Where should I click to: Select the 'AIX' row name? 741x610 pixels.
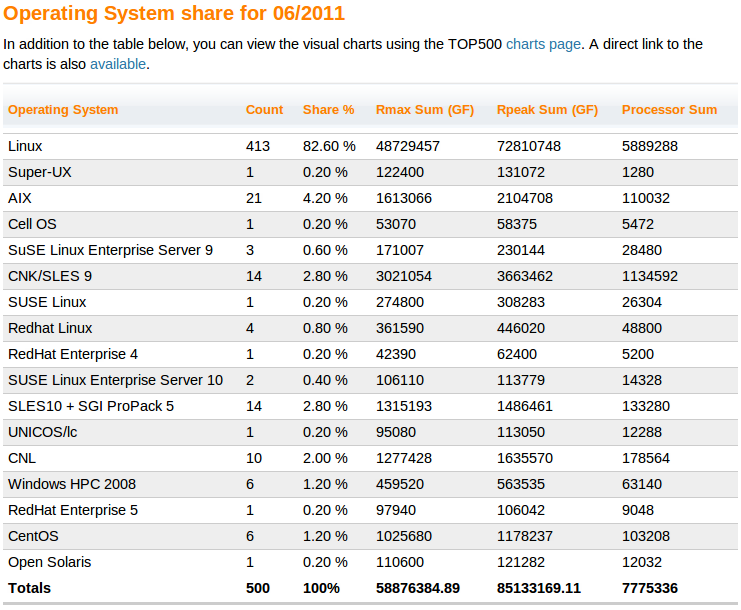20,198
